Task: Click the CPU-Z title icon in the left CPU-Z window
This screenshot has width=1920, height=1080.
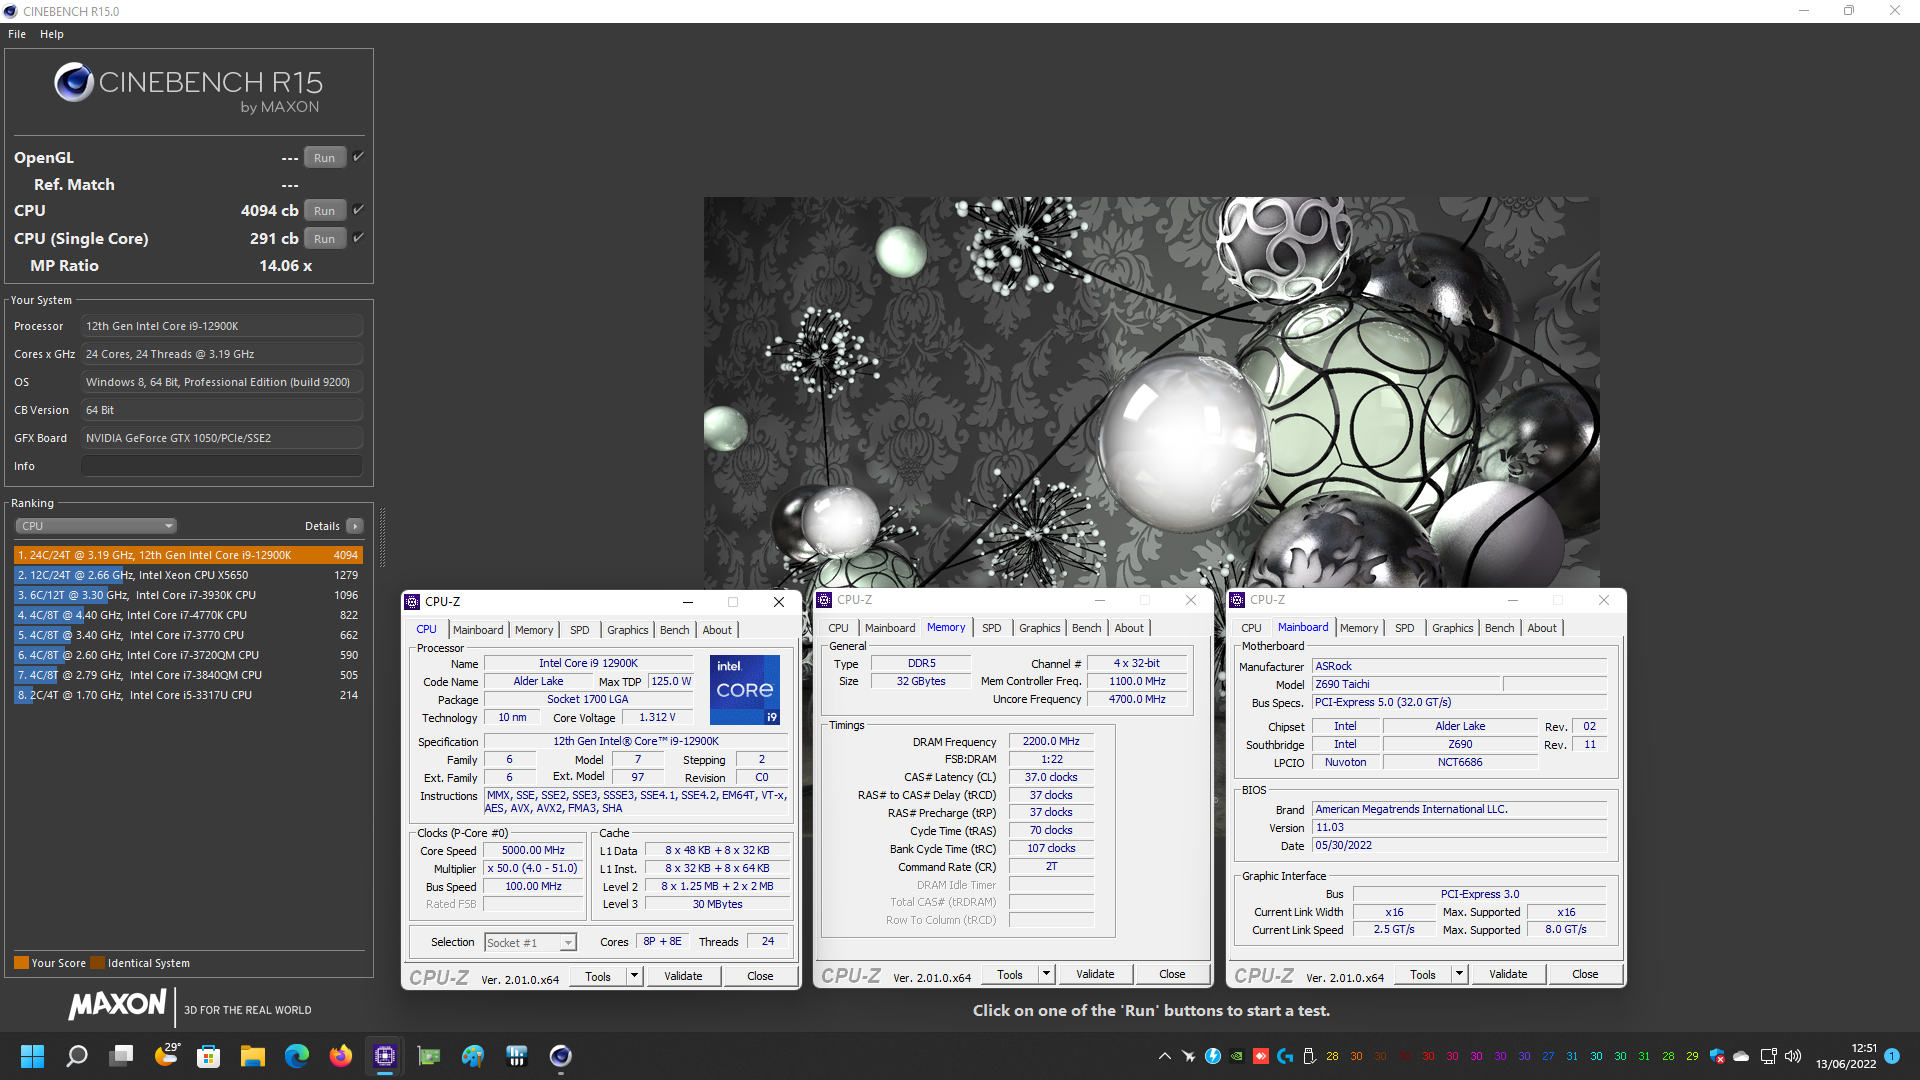Action: [412, 602]
